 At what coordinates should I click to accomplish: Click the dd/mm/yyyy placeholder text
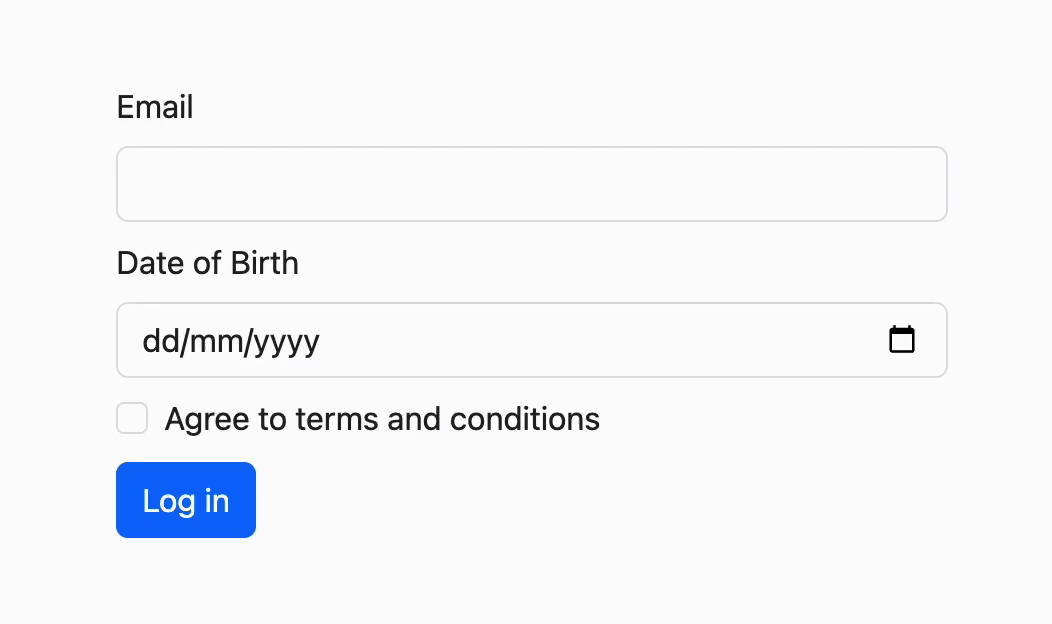(231, 341)
